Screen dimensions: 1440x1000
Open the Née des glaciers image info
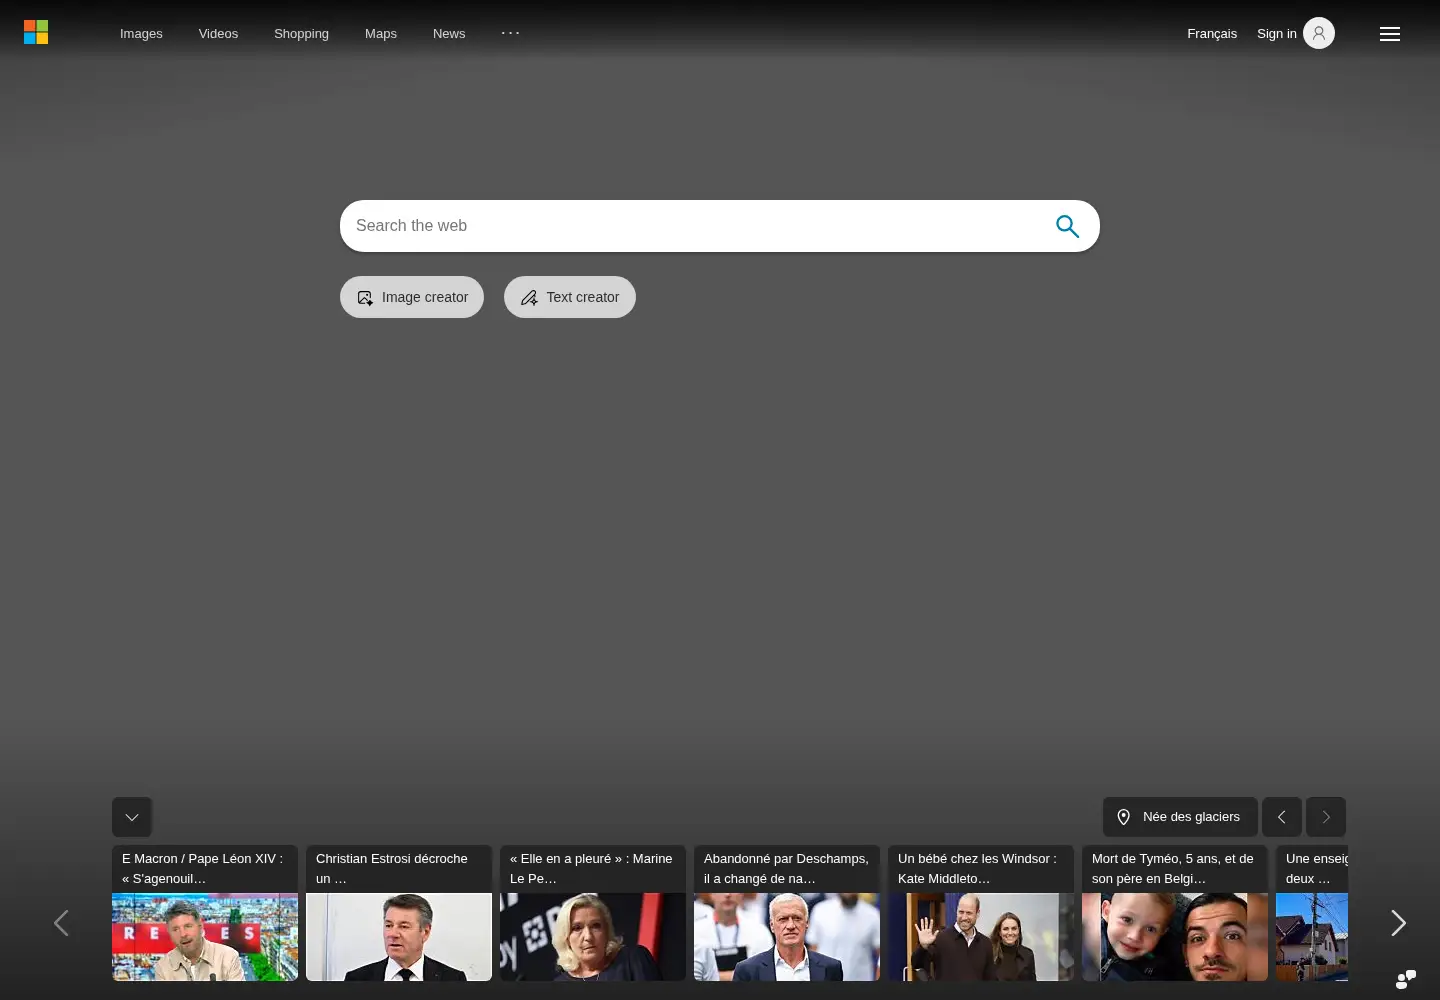click(1180, 817)
